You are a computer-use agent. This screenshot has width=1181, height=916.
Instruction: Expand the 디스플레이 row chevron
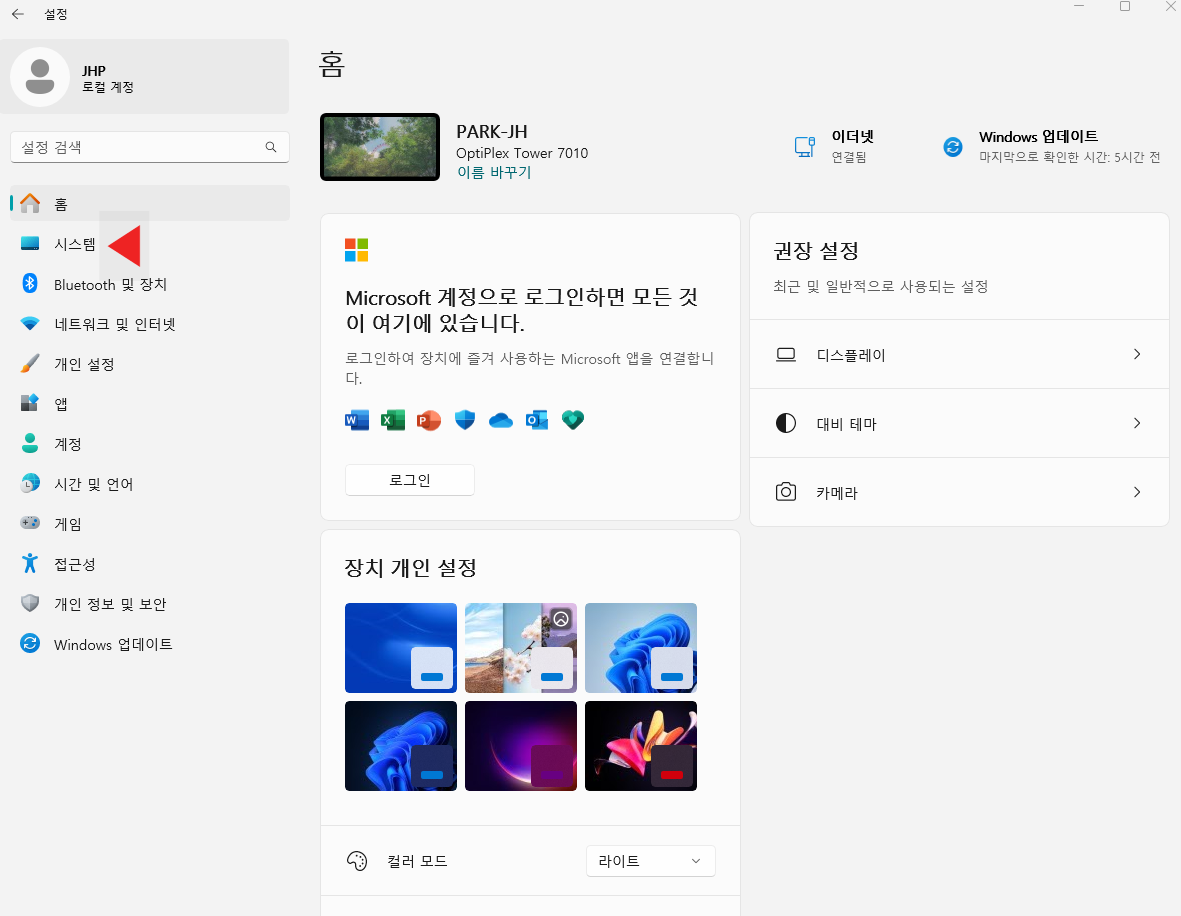(1137, 354)
